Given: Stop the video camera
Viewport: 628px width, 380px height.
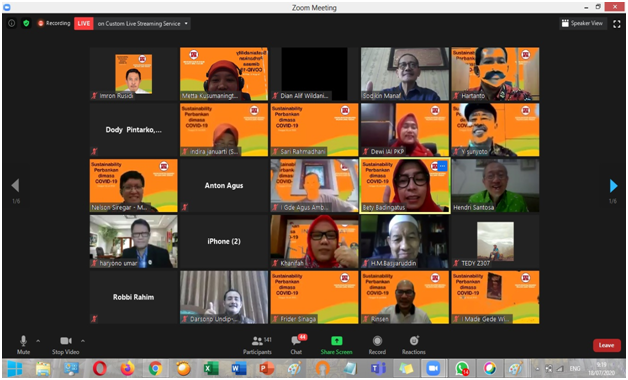Looking at the screenshot, I should 66,345.
